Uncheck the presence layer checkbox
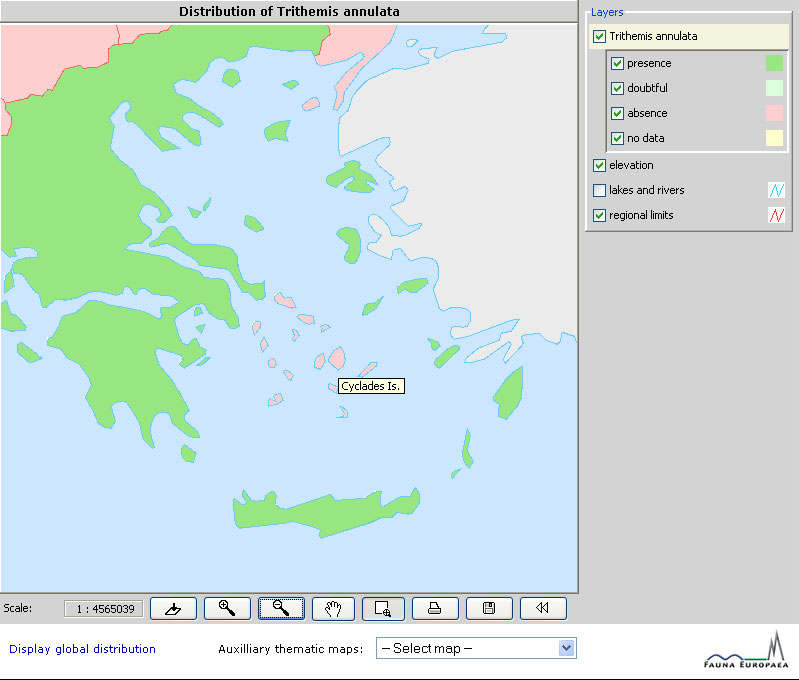The image size is (799, 680). [x=617, y=63]
